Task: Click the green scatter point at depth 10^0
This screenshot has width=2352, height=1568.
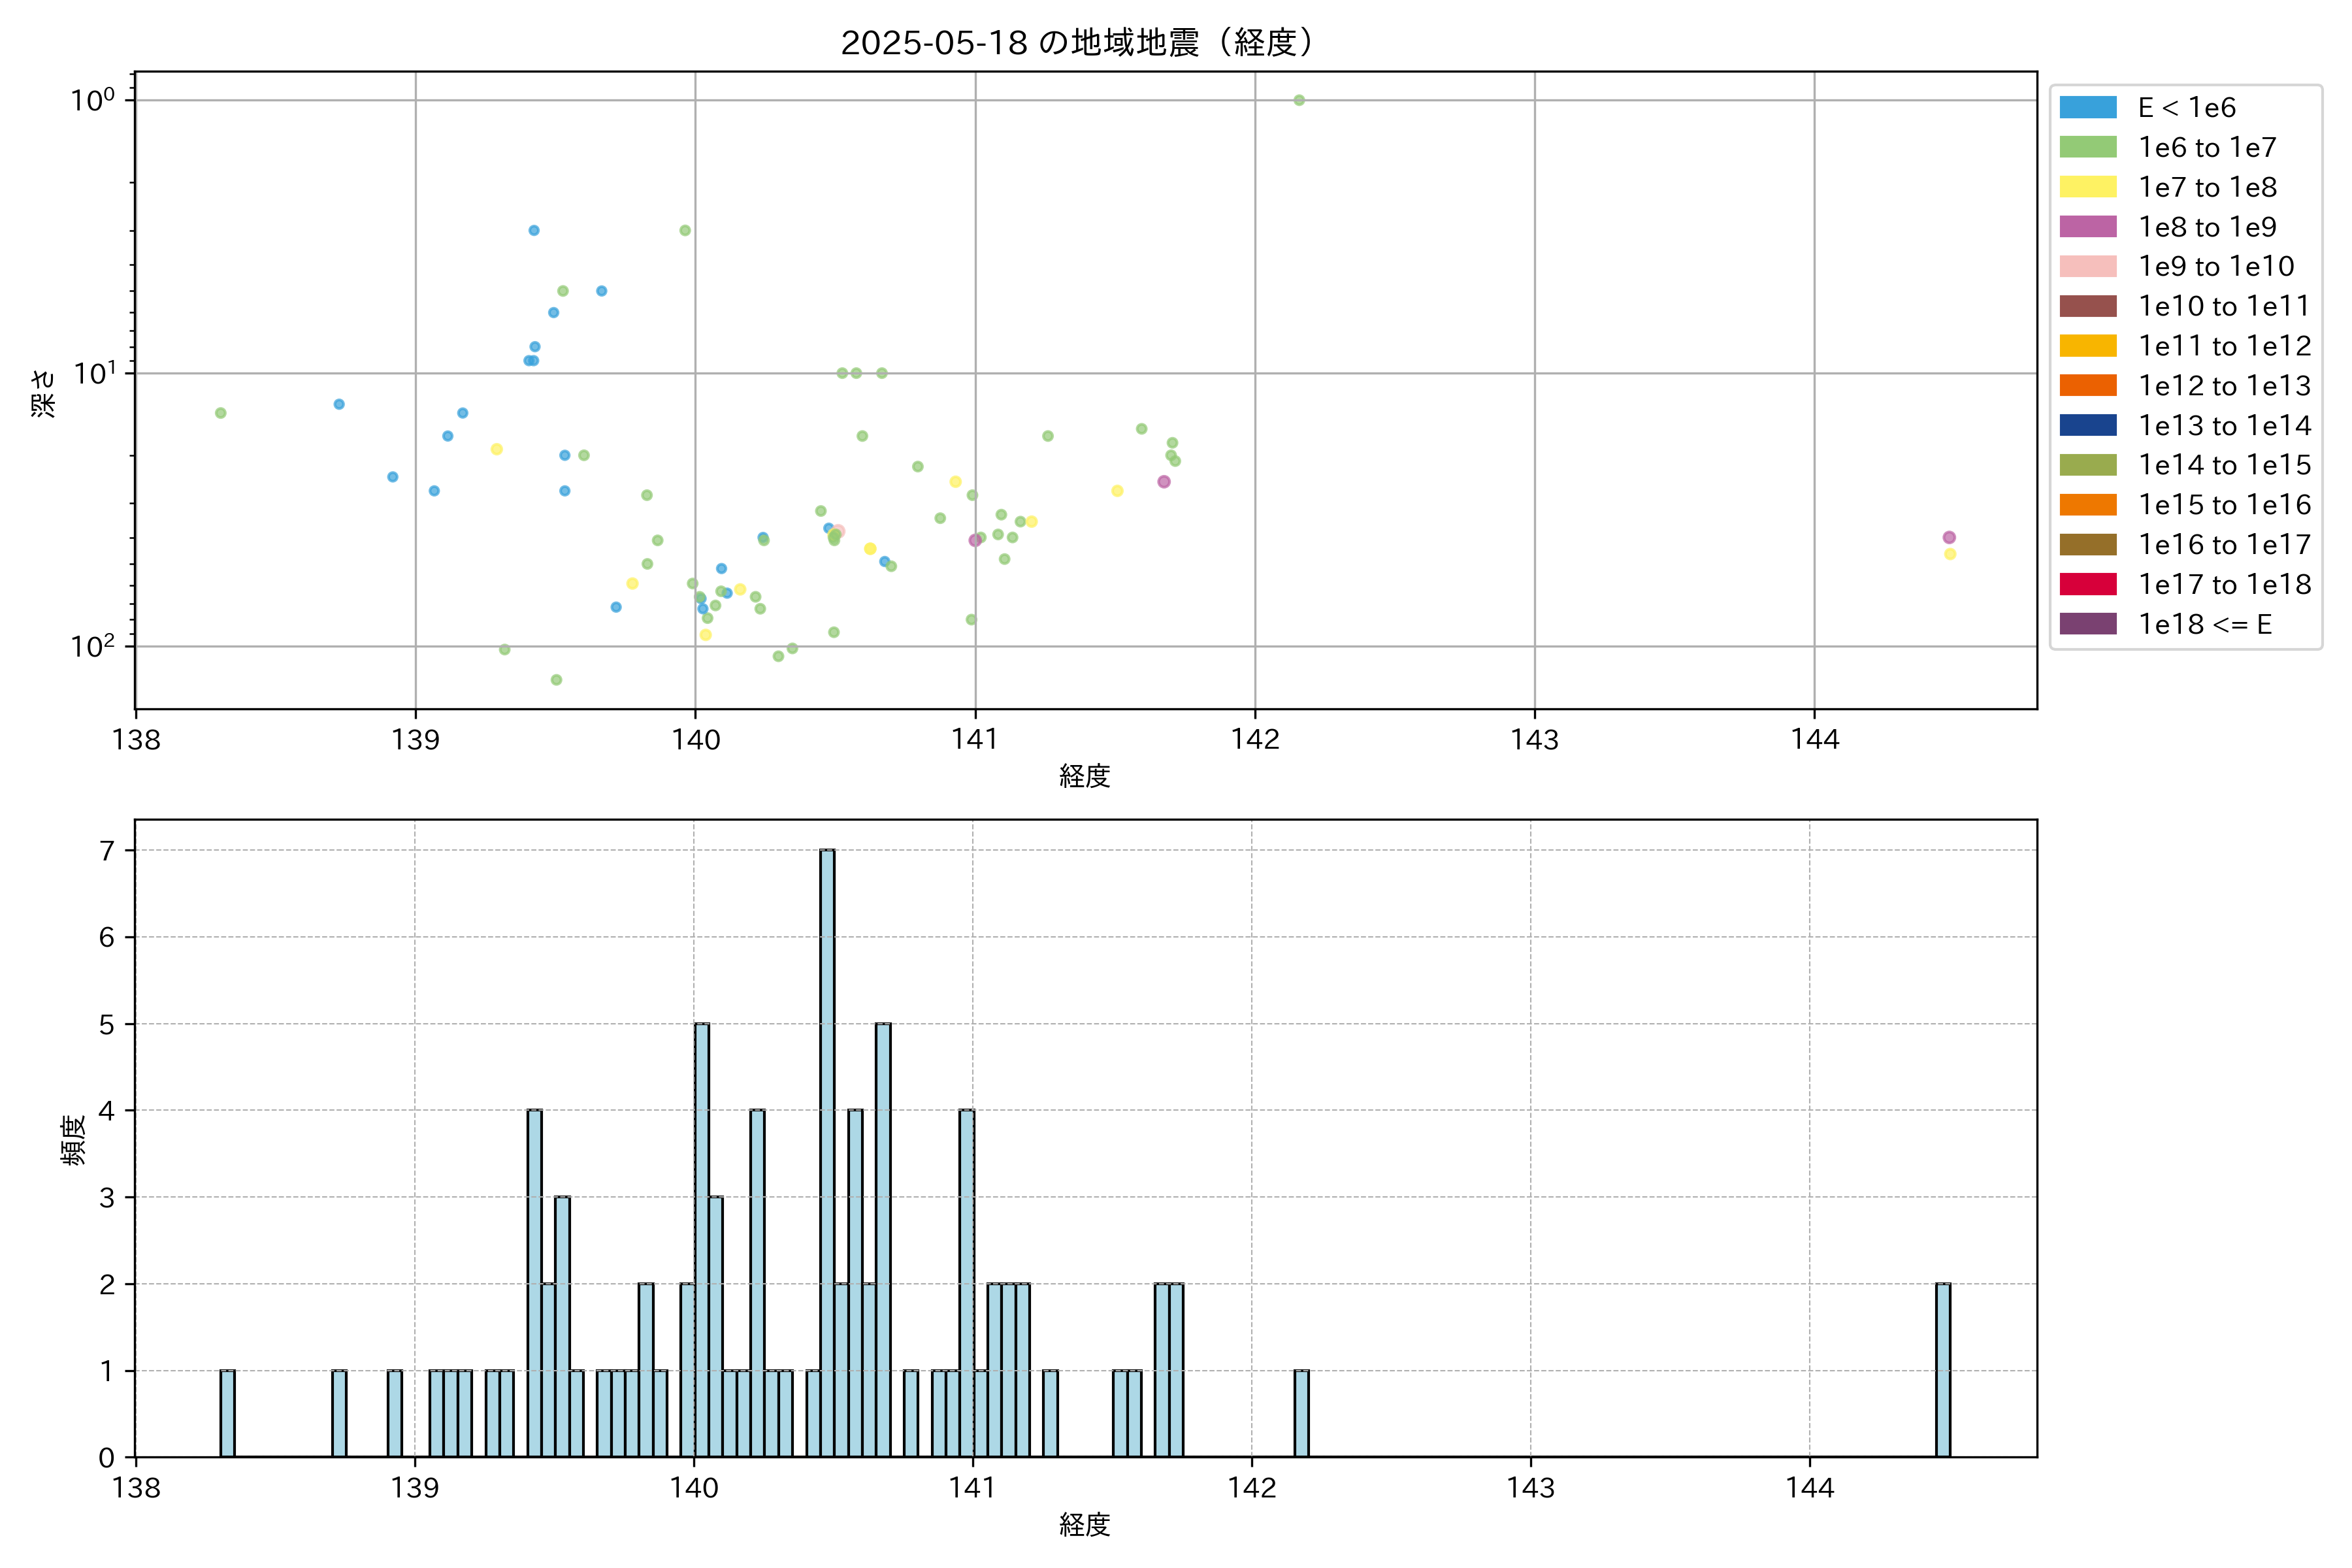Action: click(x=1299, y=100)
